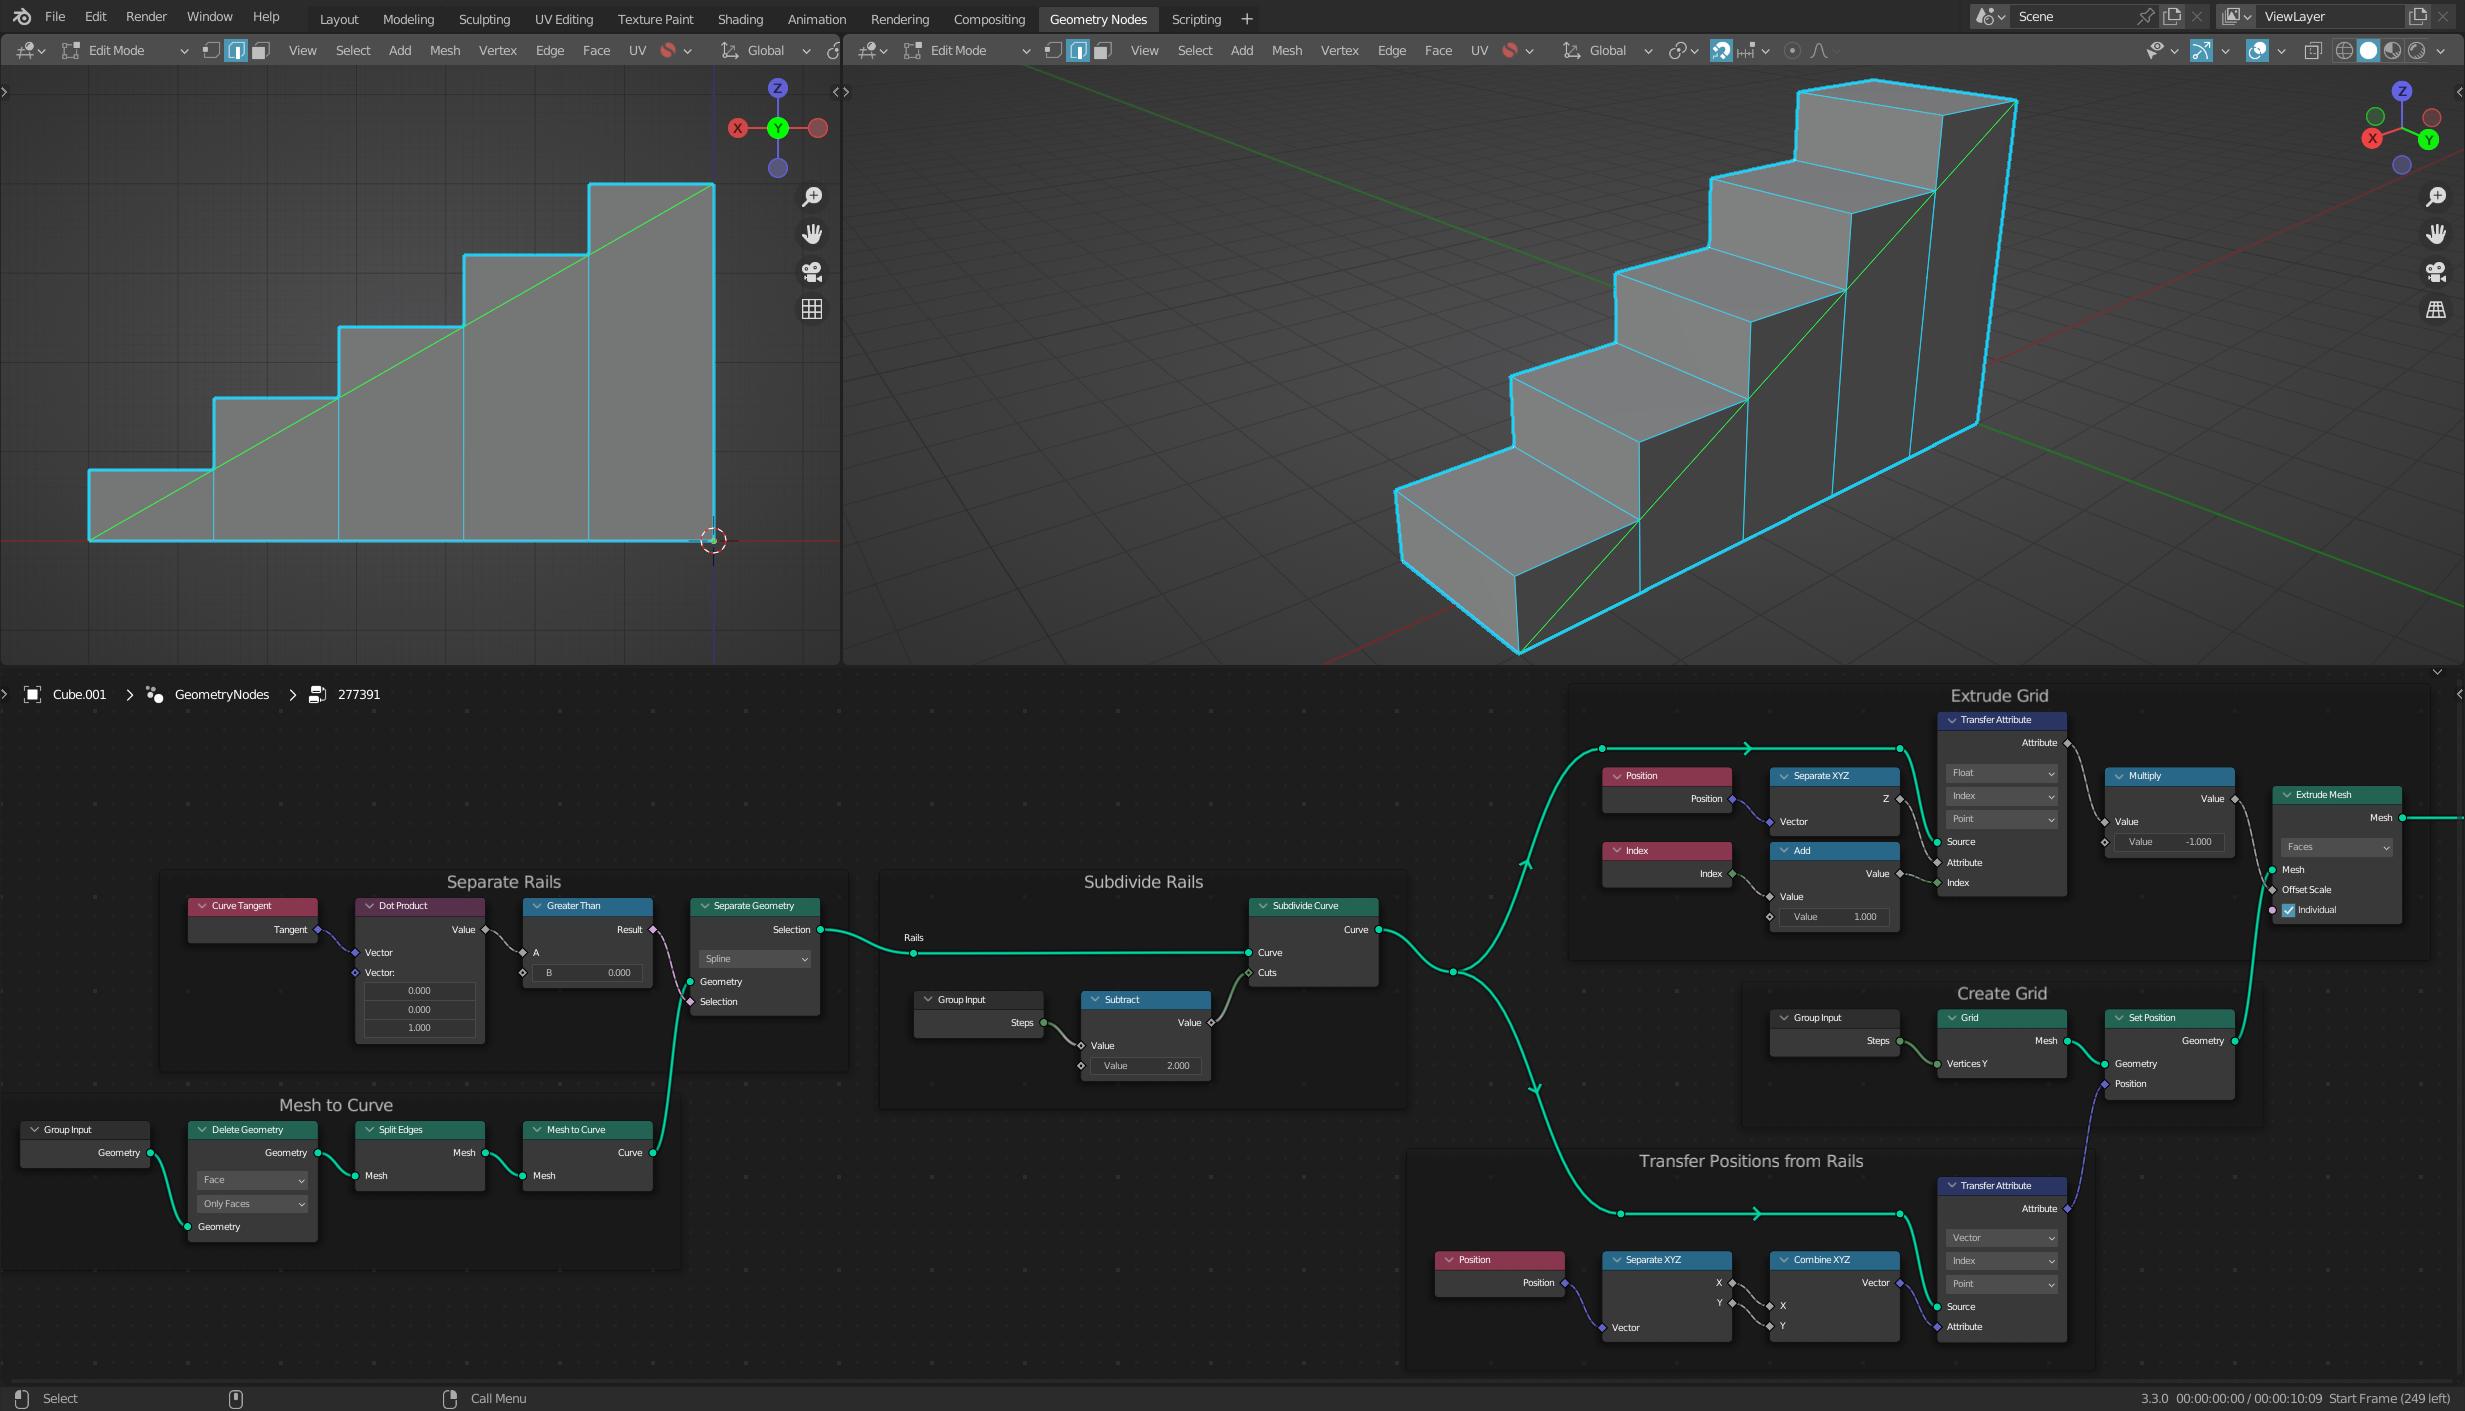Switch to wireframe viewport shading

pyautogui.click(x=2344, y=50)
